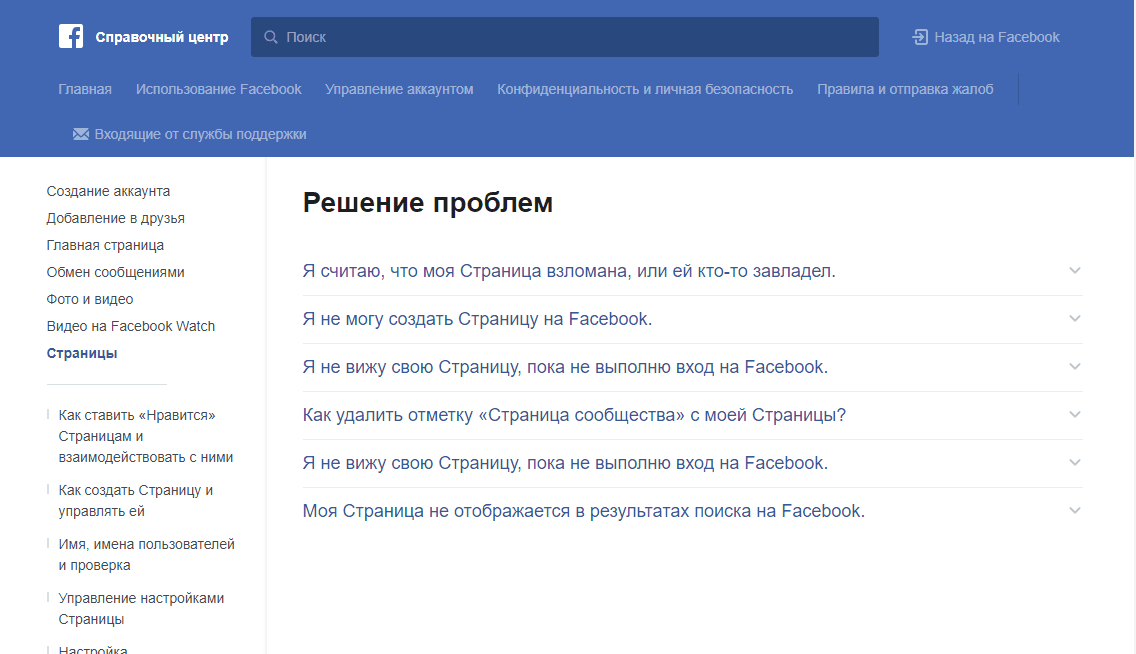Open question «Моя Страница не отображается в результатах поиска»
Image resolution: width=1136 pixels, height=654 pixels.
coord(584,511)
